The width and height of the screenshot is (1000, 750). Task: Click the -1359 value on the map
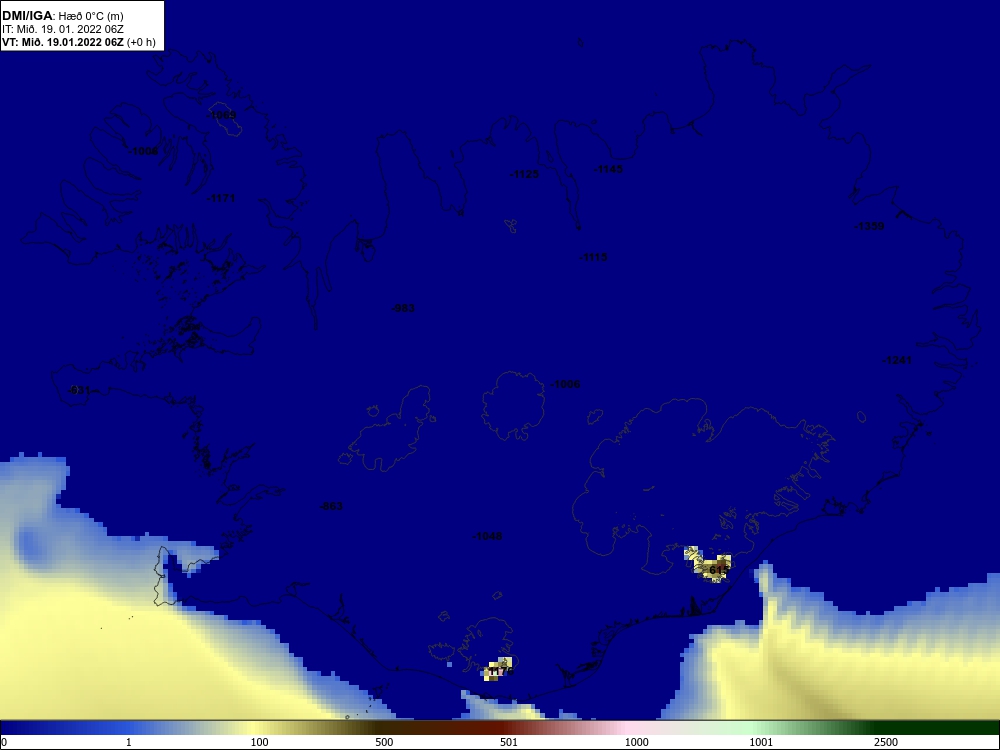(869, 226)
